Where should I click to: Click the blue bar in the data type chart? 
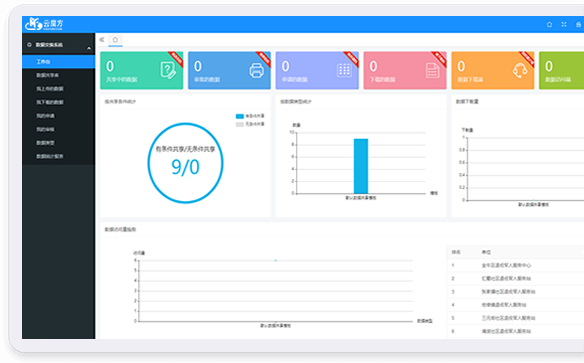tap(361, 166)
